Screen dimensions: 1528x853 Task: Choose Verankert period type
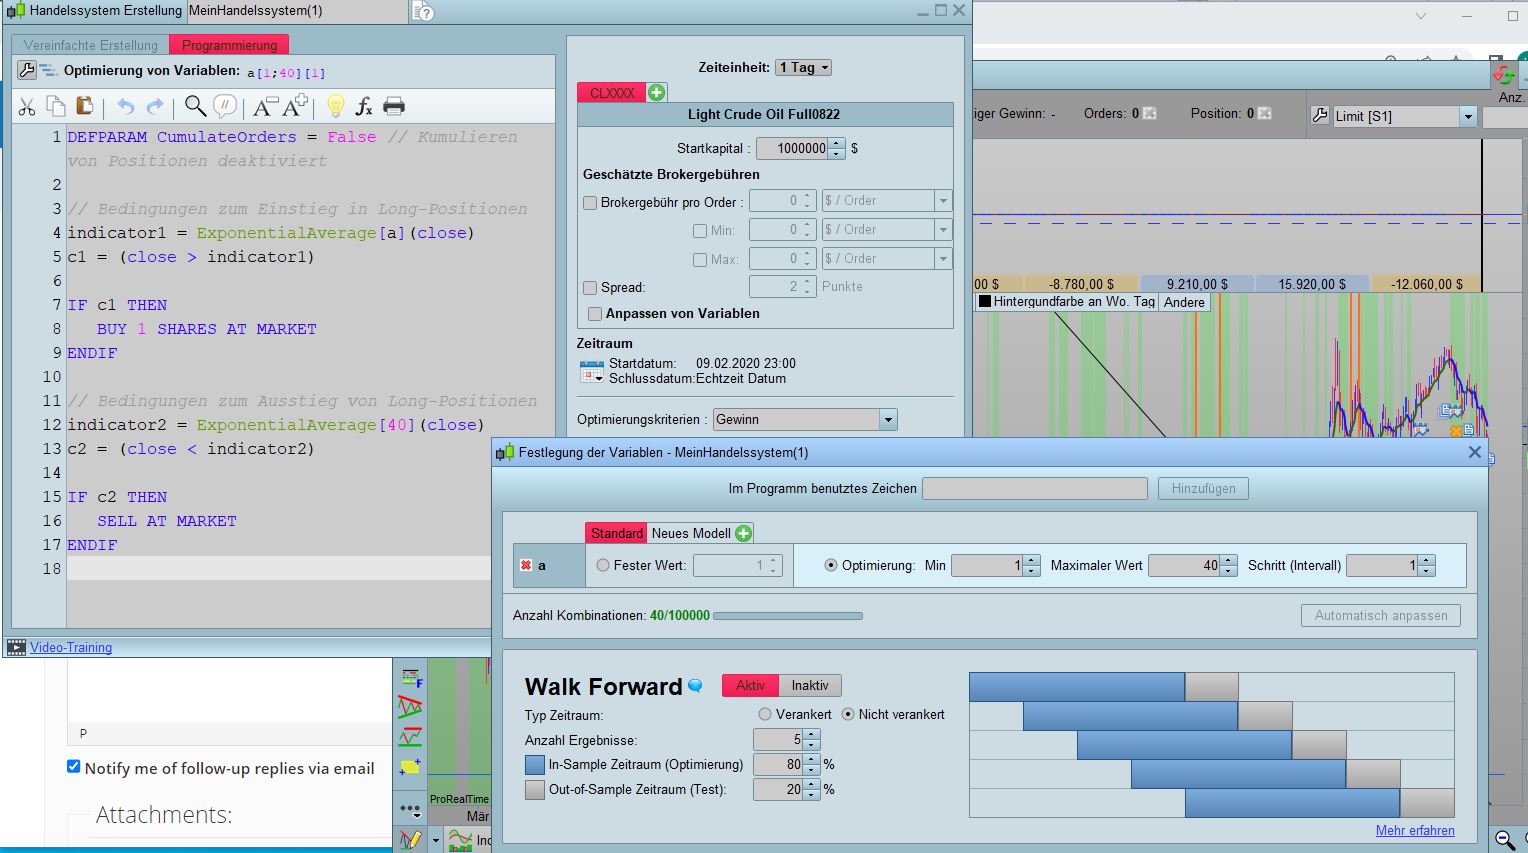pyautogui.click(x=765, y=714)
